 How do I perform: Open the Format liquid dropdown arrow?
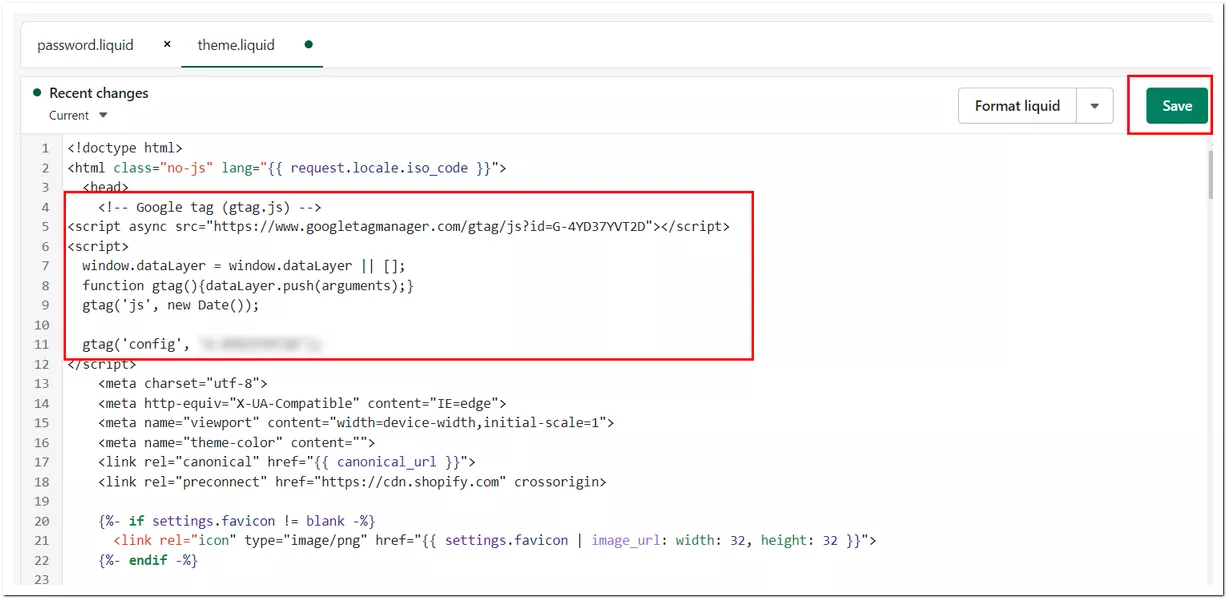(1095, 105)
